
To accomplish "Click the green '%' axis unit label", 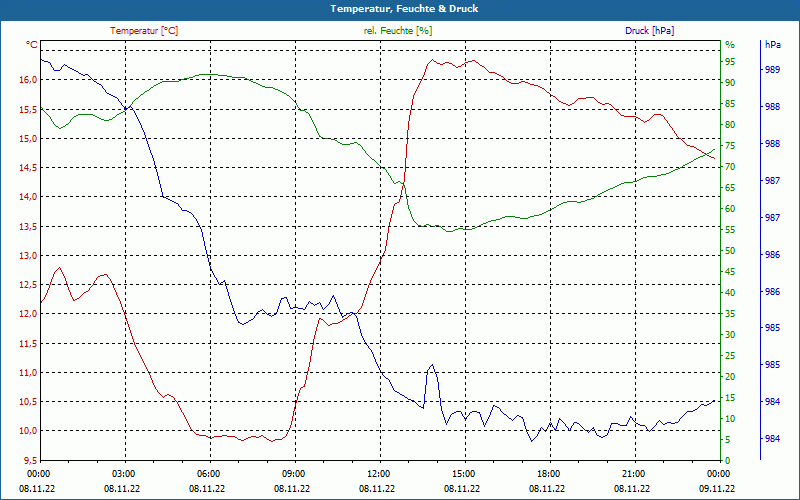I will point(730,45).
